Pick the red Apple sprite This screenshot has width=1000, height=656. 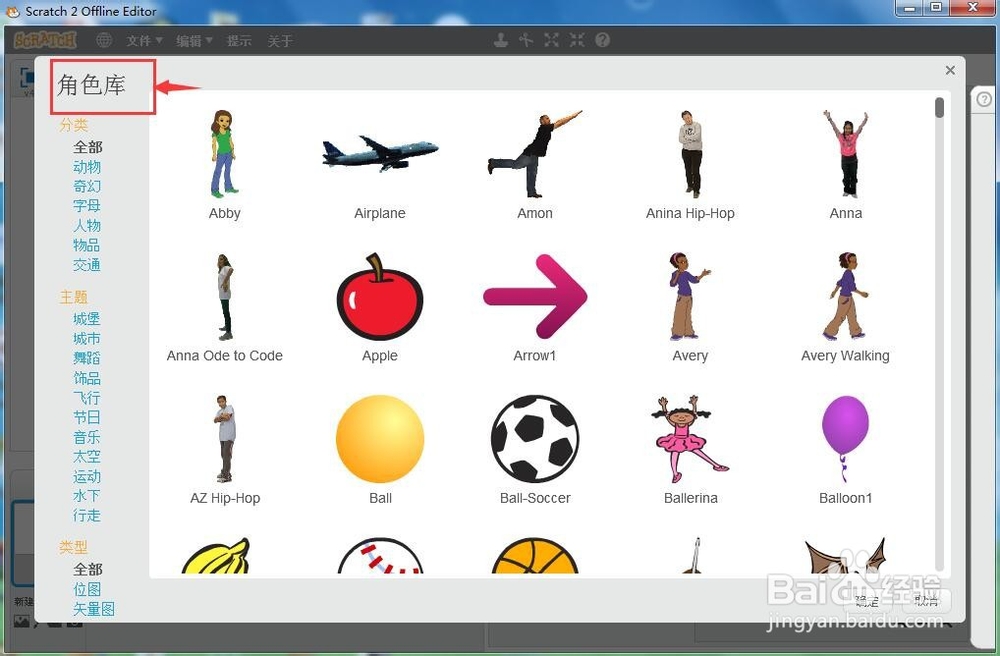379,296
